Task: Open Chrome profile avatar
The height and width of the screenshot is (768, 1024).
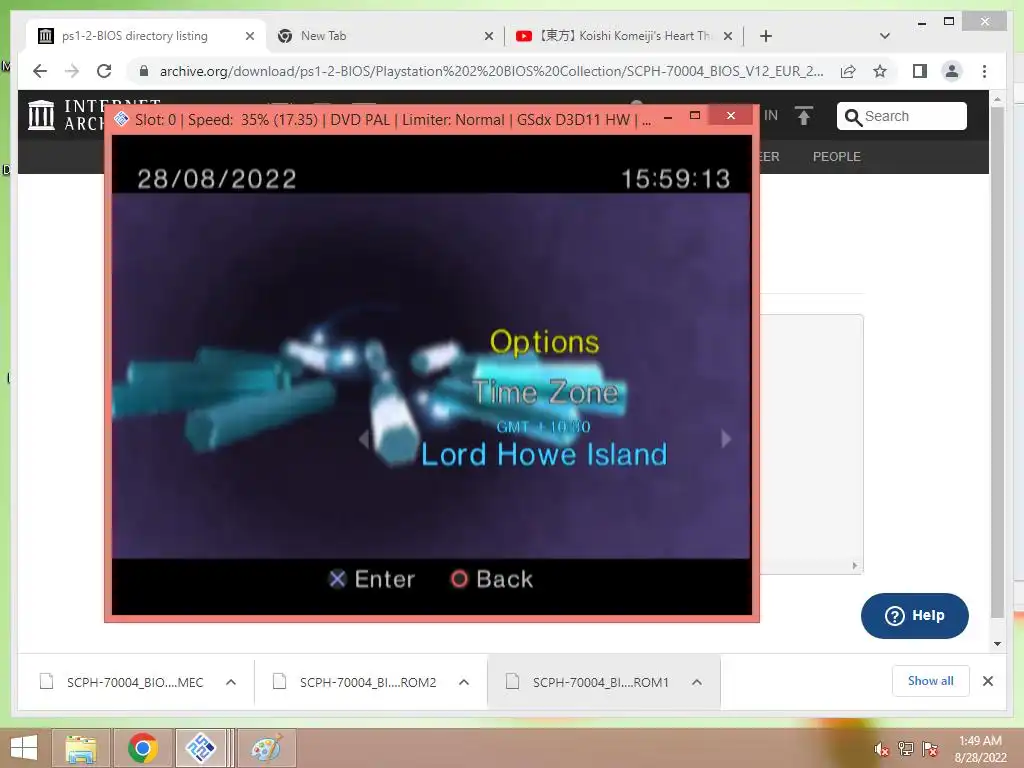Action: [x=952, y=71]
